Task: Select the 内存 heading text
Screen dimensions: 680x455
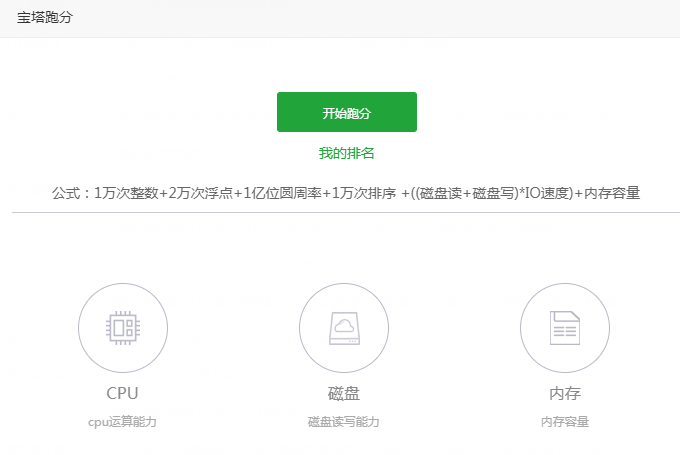Action: 565,393
